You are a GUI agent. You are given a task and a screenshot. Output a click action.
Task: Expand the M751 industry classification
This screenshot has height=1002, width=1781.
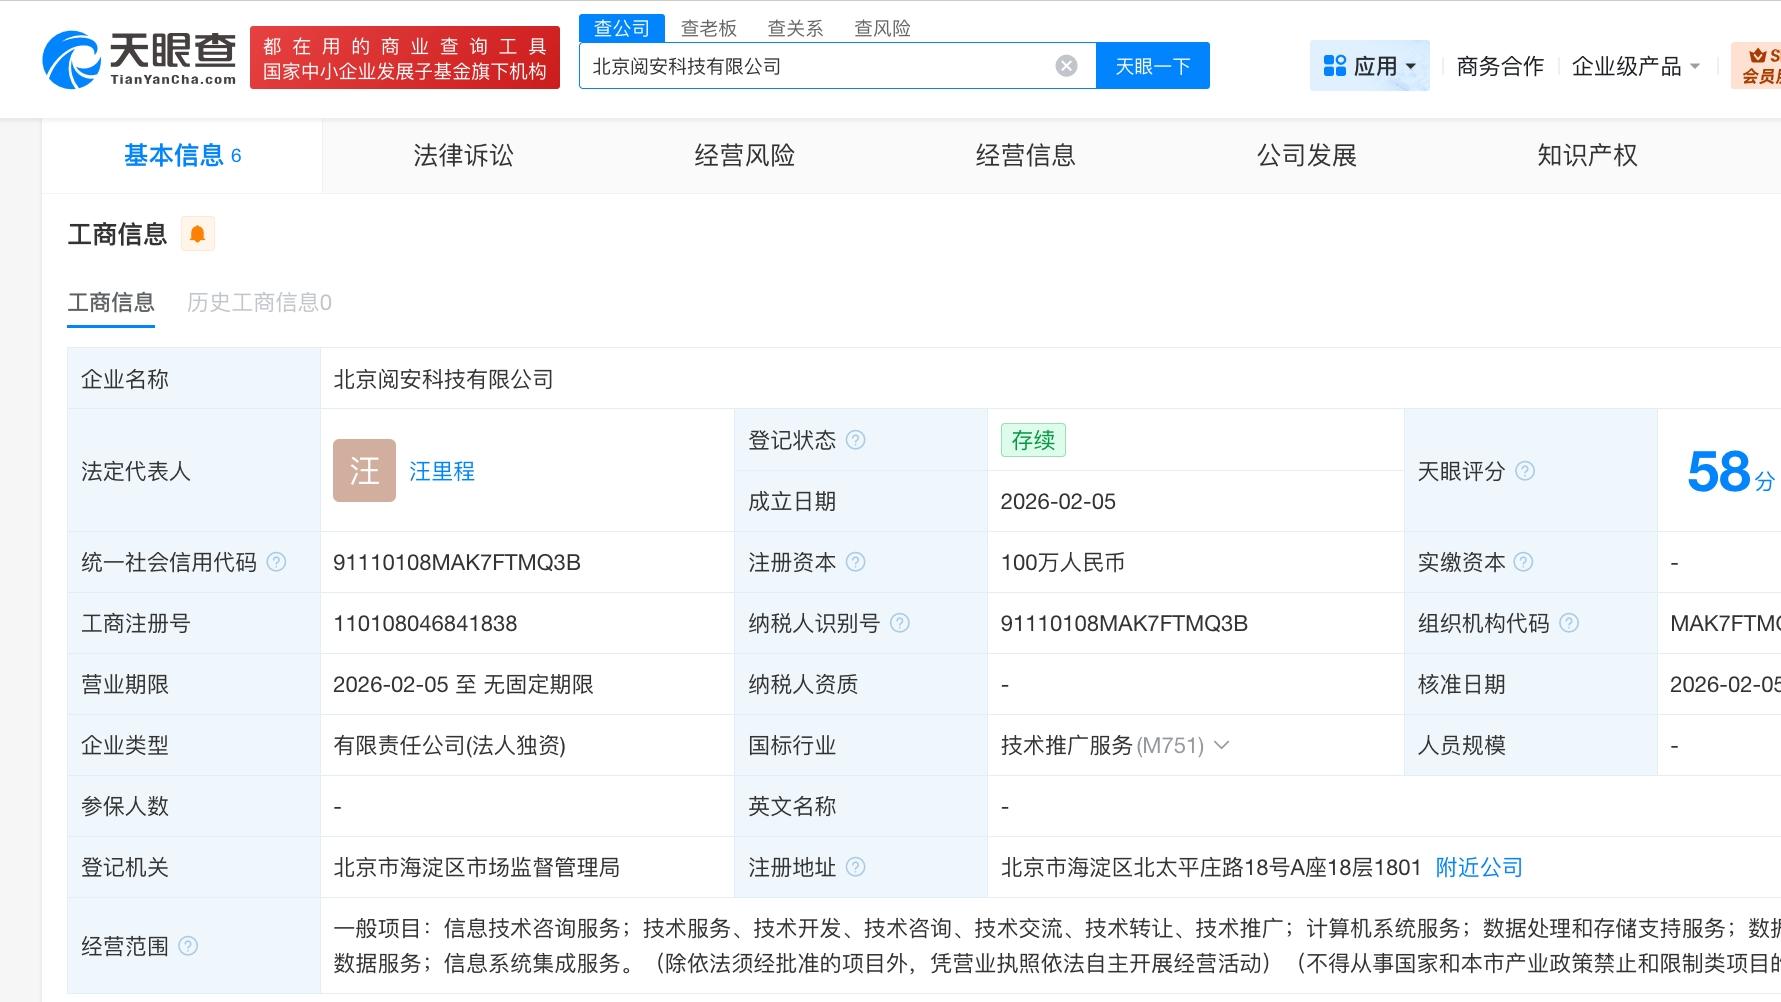pyautogui.click(x=1222, y=745)
